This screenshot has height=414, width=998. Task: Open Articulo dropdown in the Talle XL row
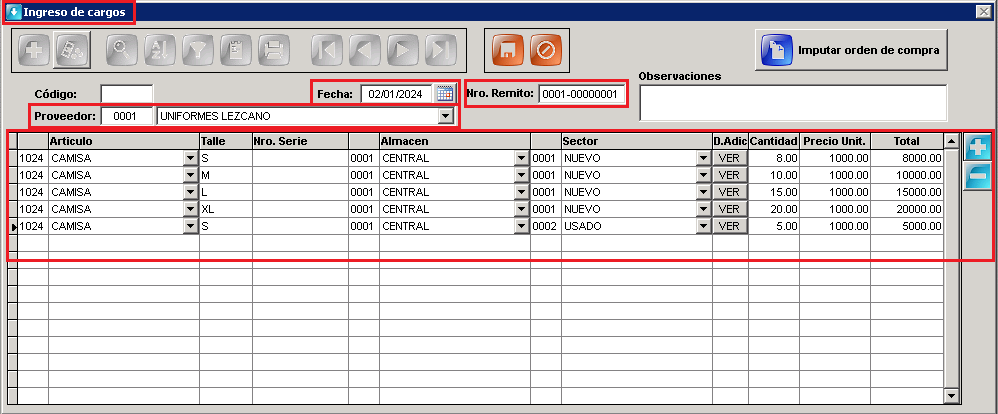[190, 209]
